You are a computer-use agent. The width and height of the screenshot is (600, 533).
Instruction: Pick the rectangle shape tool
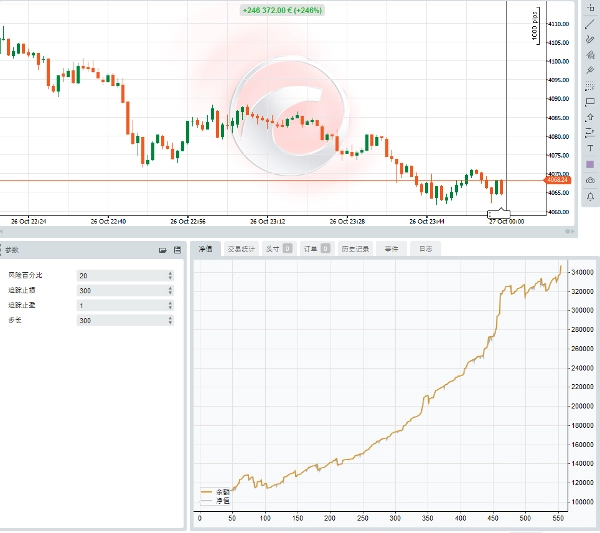pos(590,101)
